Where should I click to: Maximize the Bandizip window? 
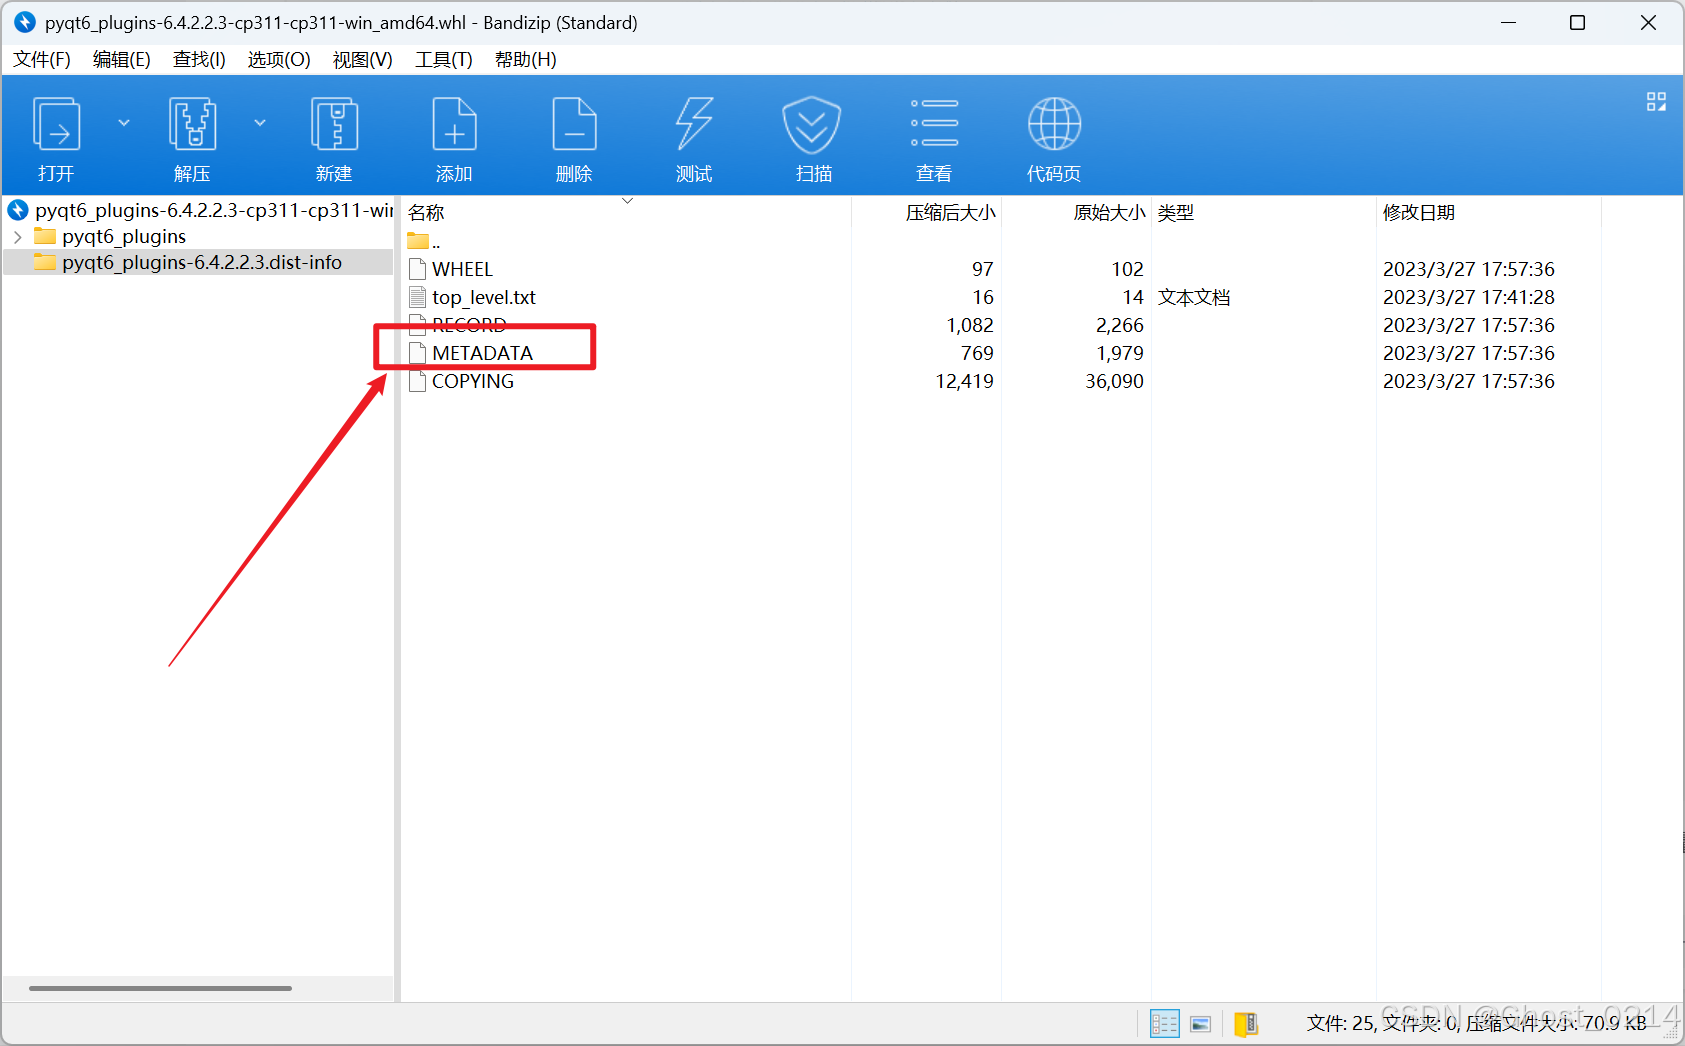[1578, 22]
